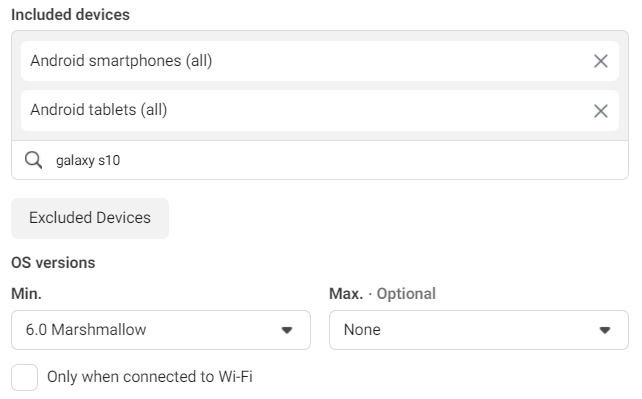
Task: Click the Only when connected to Wi-Fi label
Action: 150,377
